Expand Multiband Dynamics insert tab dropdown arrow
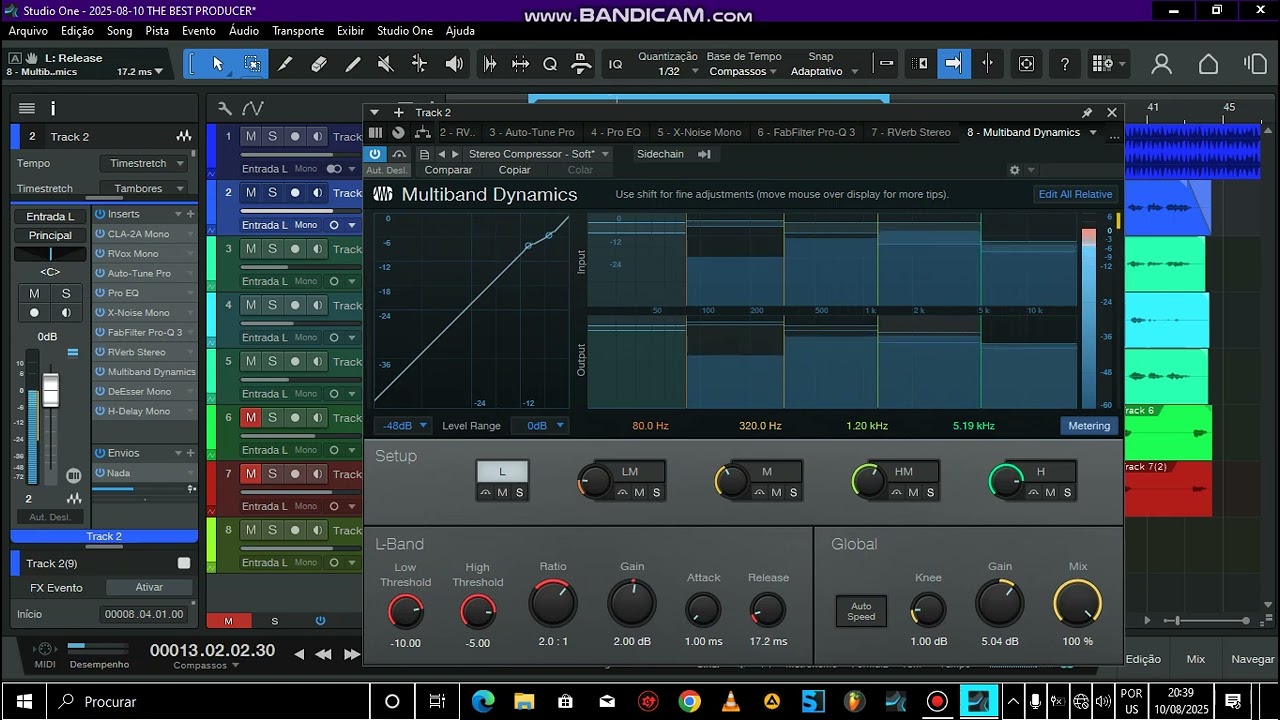 1093,132
